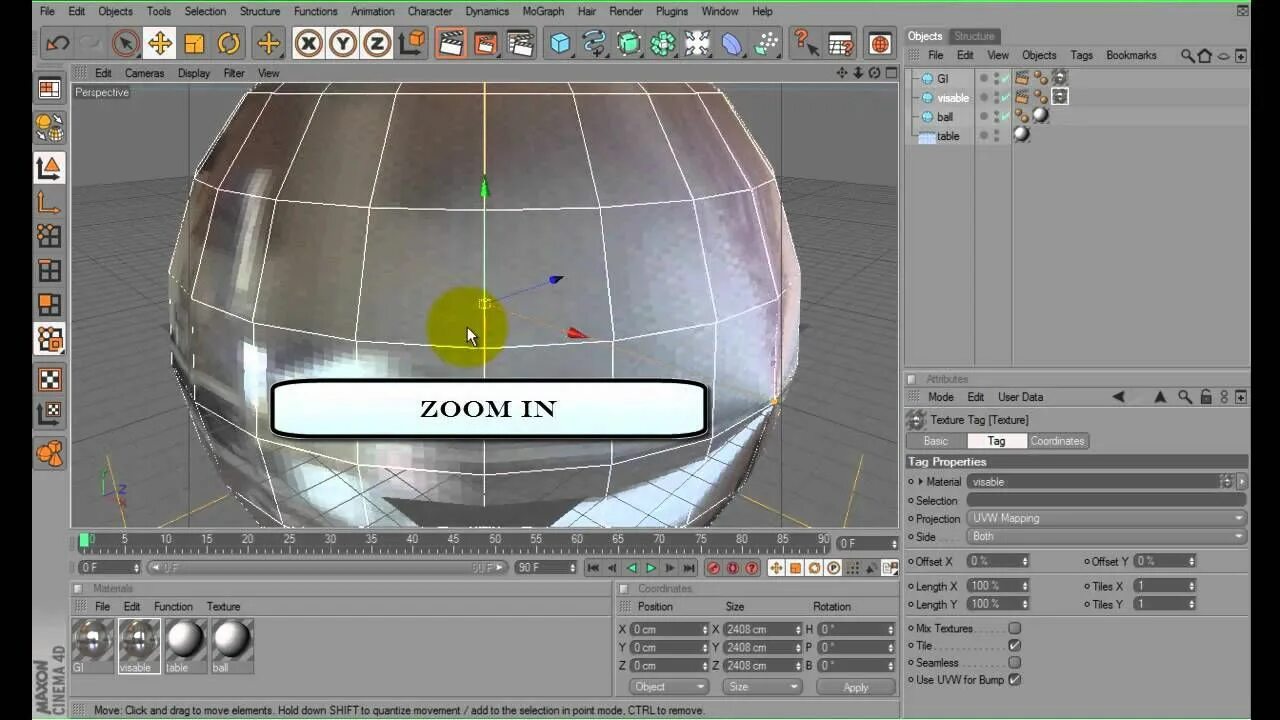The width and height of the screenshot is (1280, 720).
Task: Switch to Edges mode
Action: tap(49, 270)
